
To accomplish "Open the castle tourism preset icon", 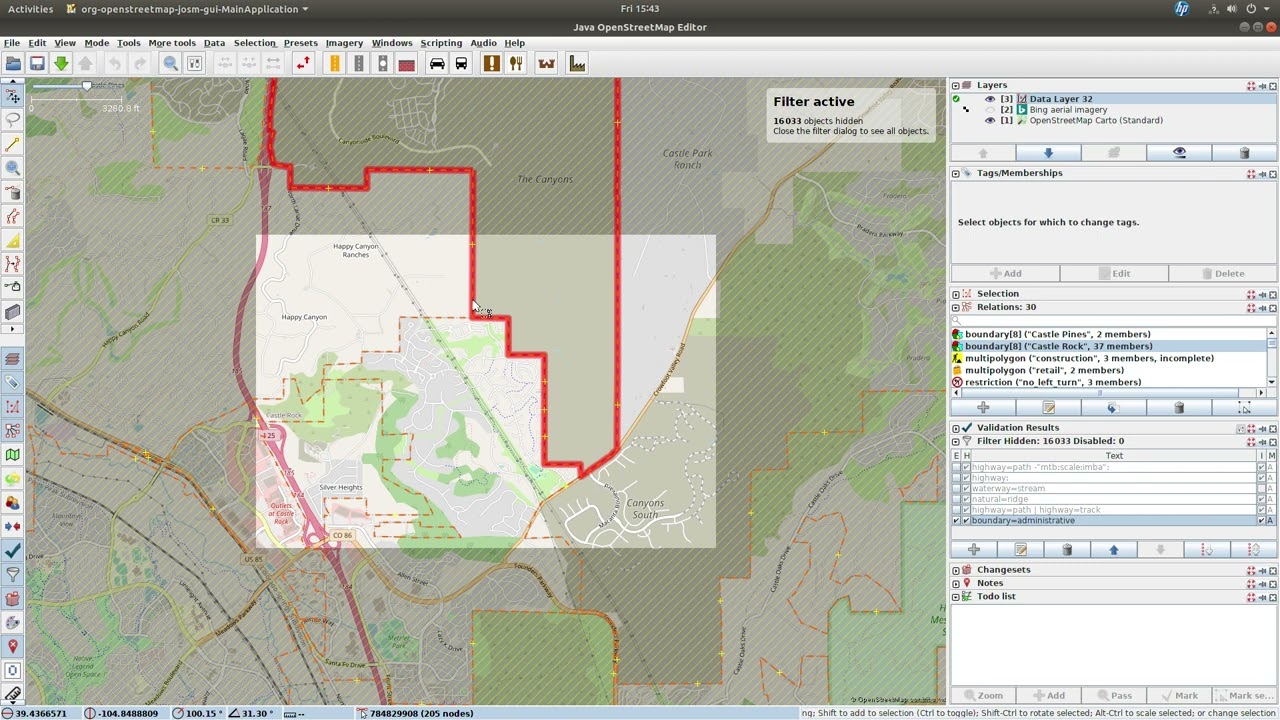I will coord(546,64).
